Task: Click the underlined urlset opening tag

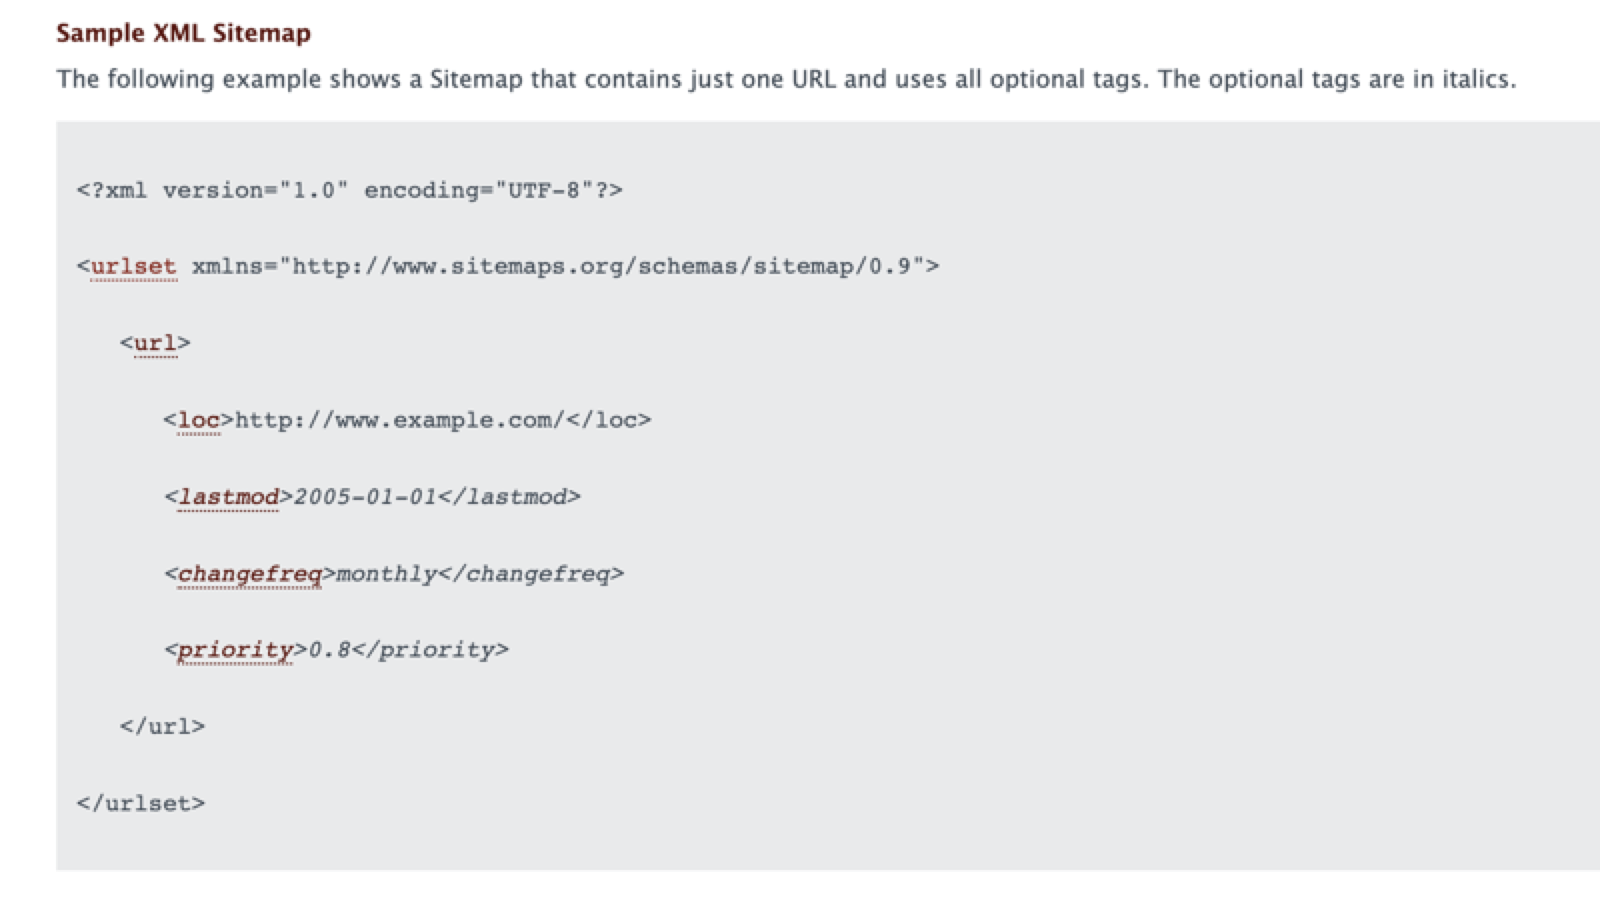Action: 133,266
